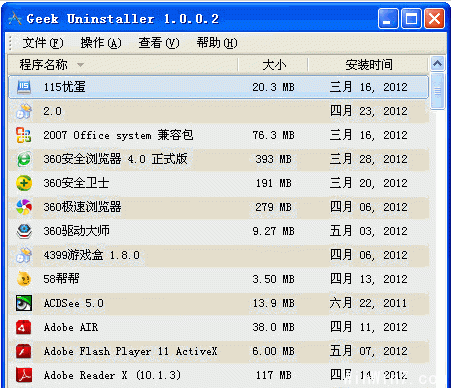Sort by the 大小 column header
Screen dimensions: 451x388
point(273,64)
